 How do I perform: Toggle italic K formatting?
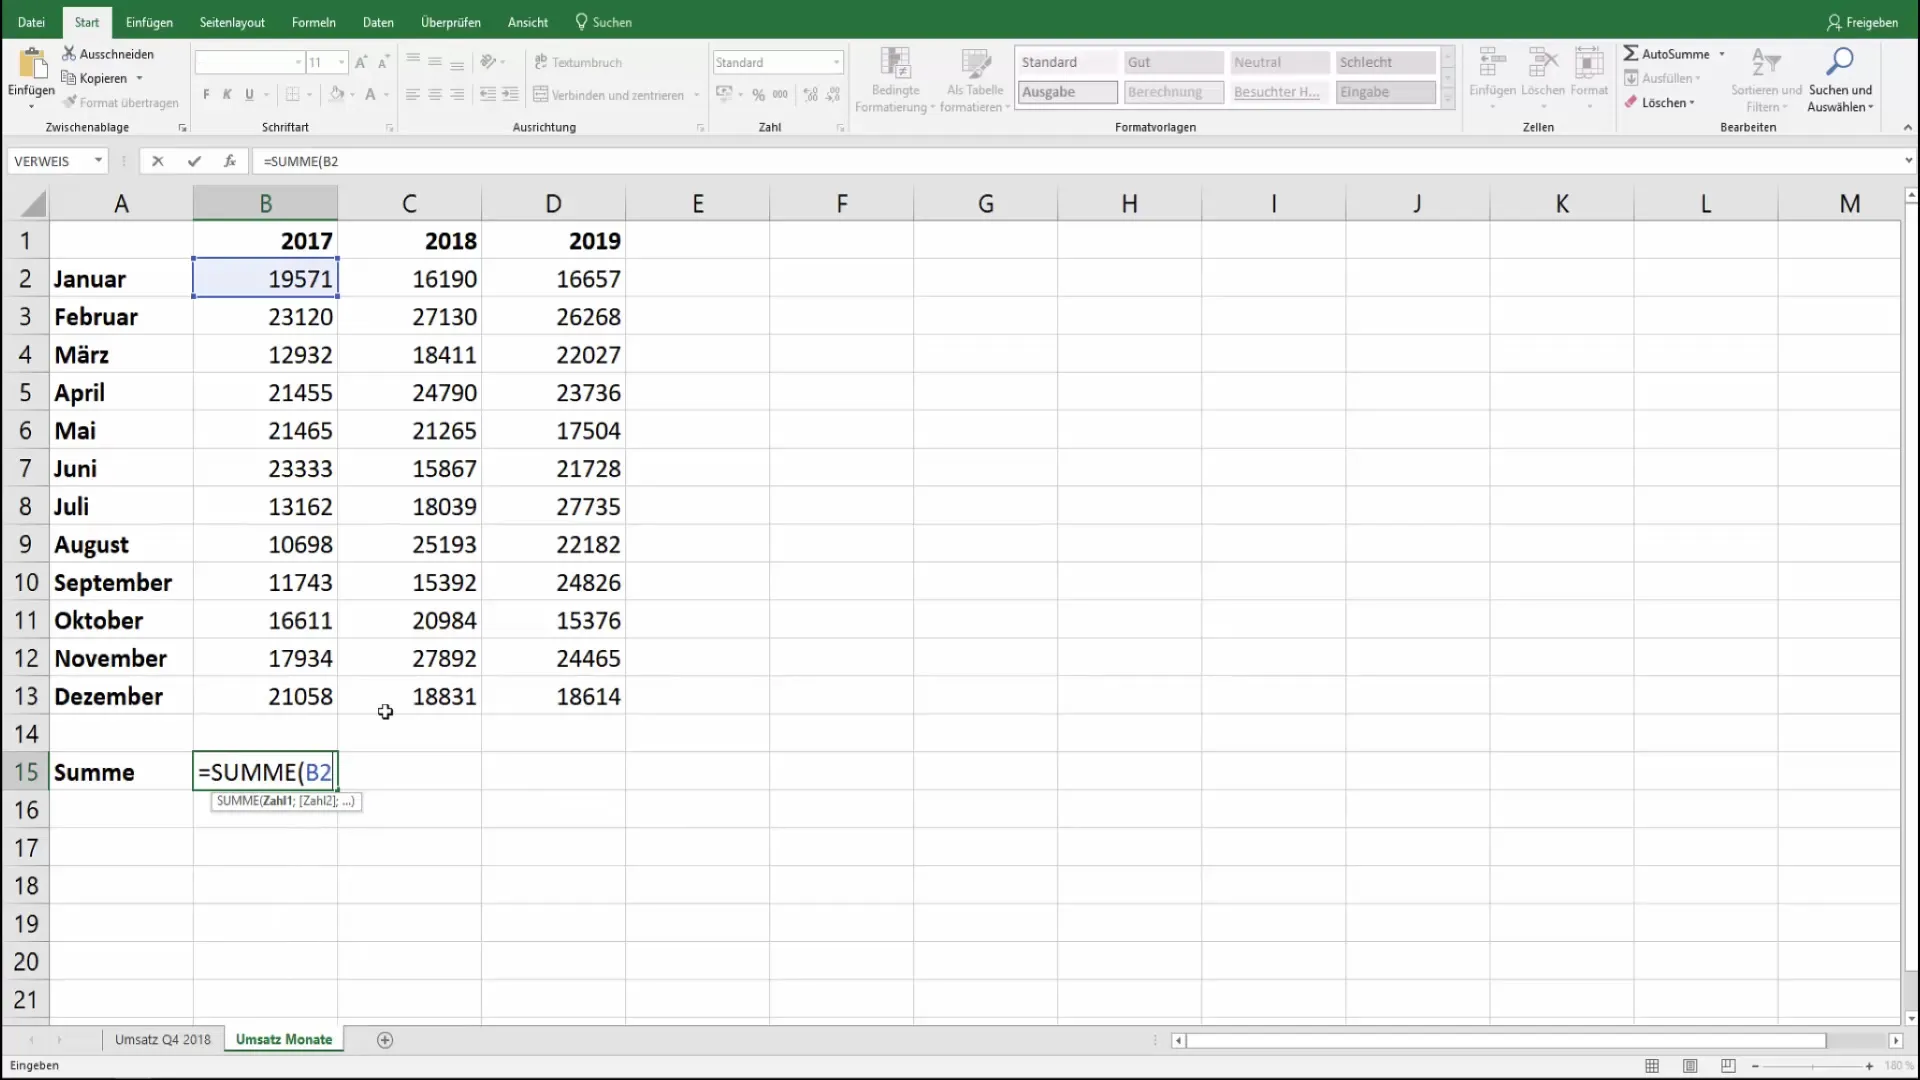click(227, 95)
